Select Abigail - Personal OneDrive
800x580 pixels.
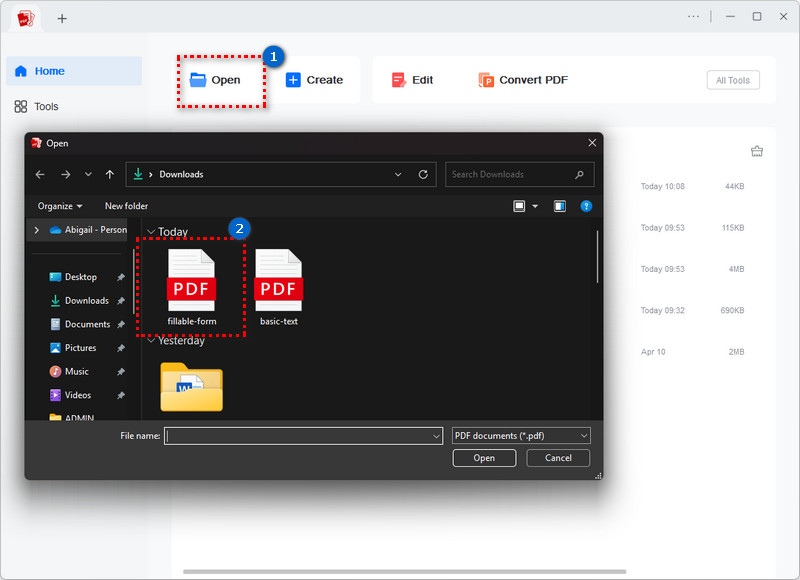(x=88, y=230)
